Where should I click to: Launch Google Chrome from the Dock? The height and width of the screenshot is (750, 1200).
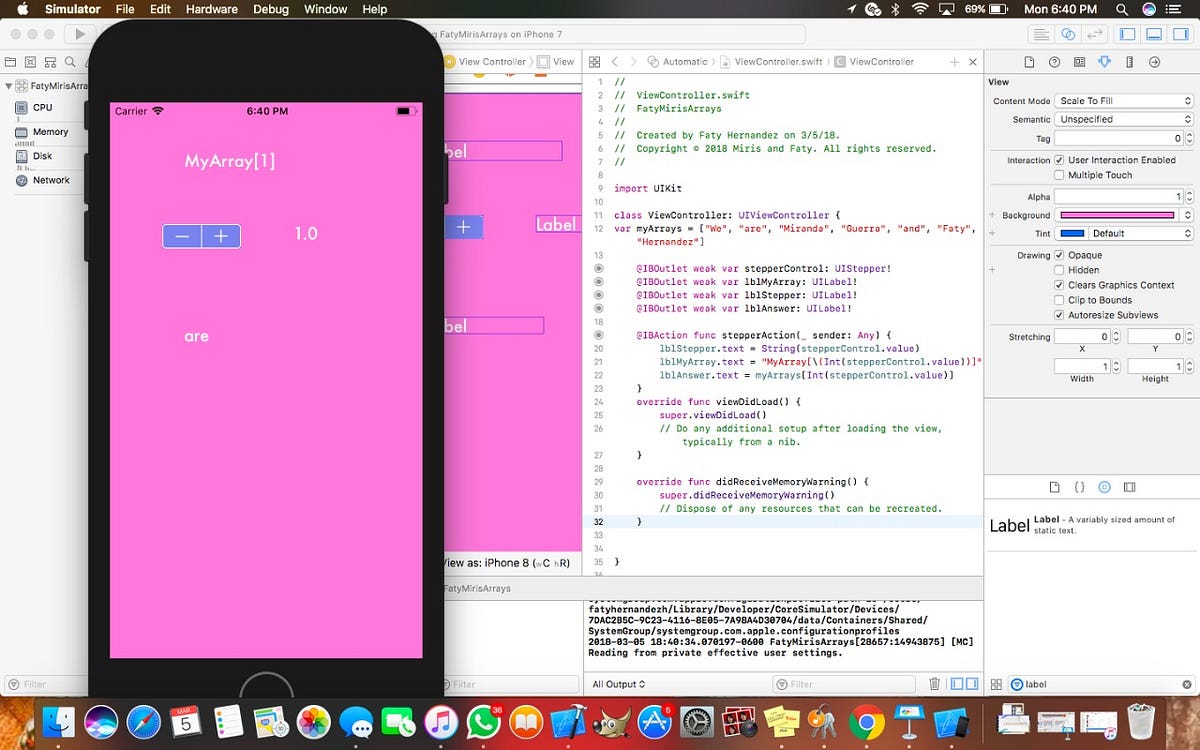866,721
